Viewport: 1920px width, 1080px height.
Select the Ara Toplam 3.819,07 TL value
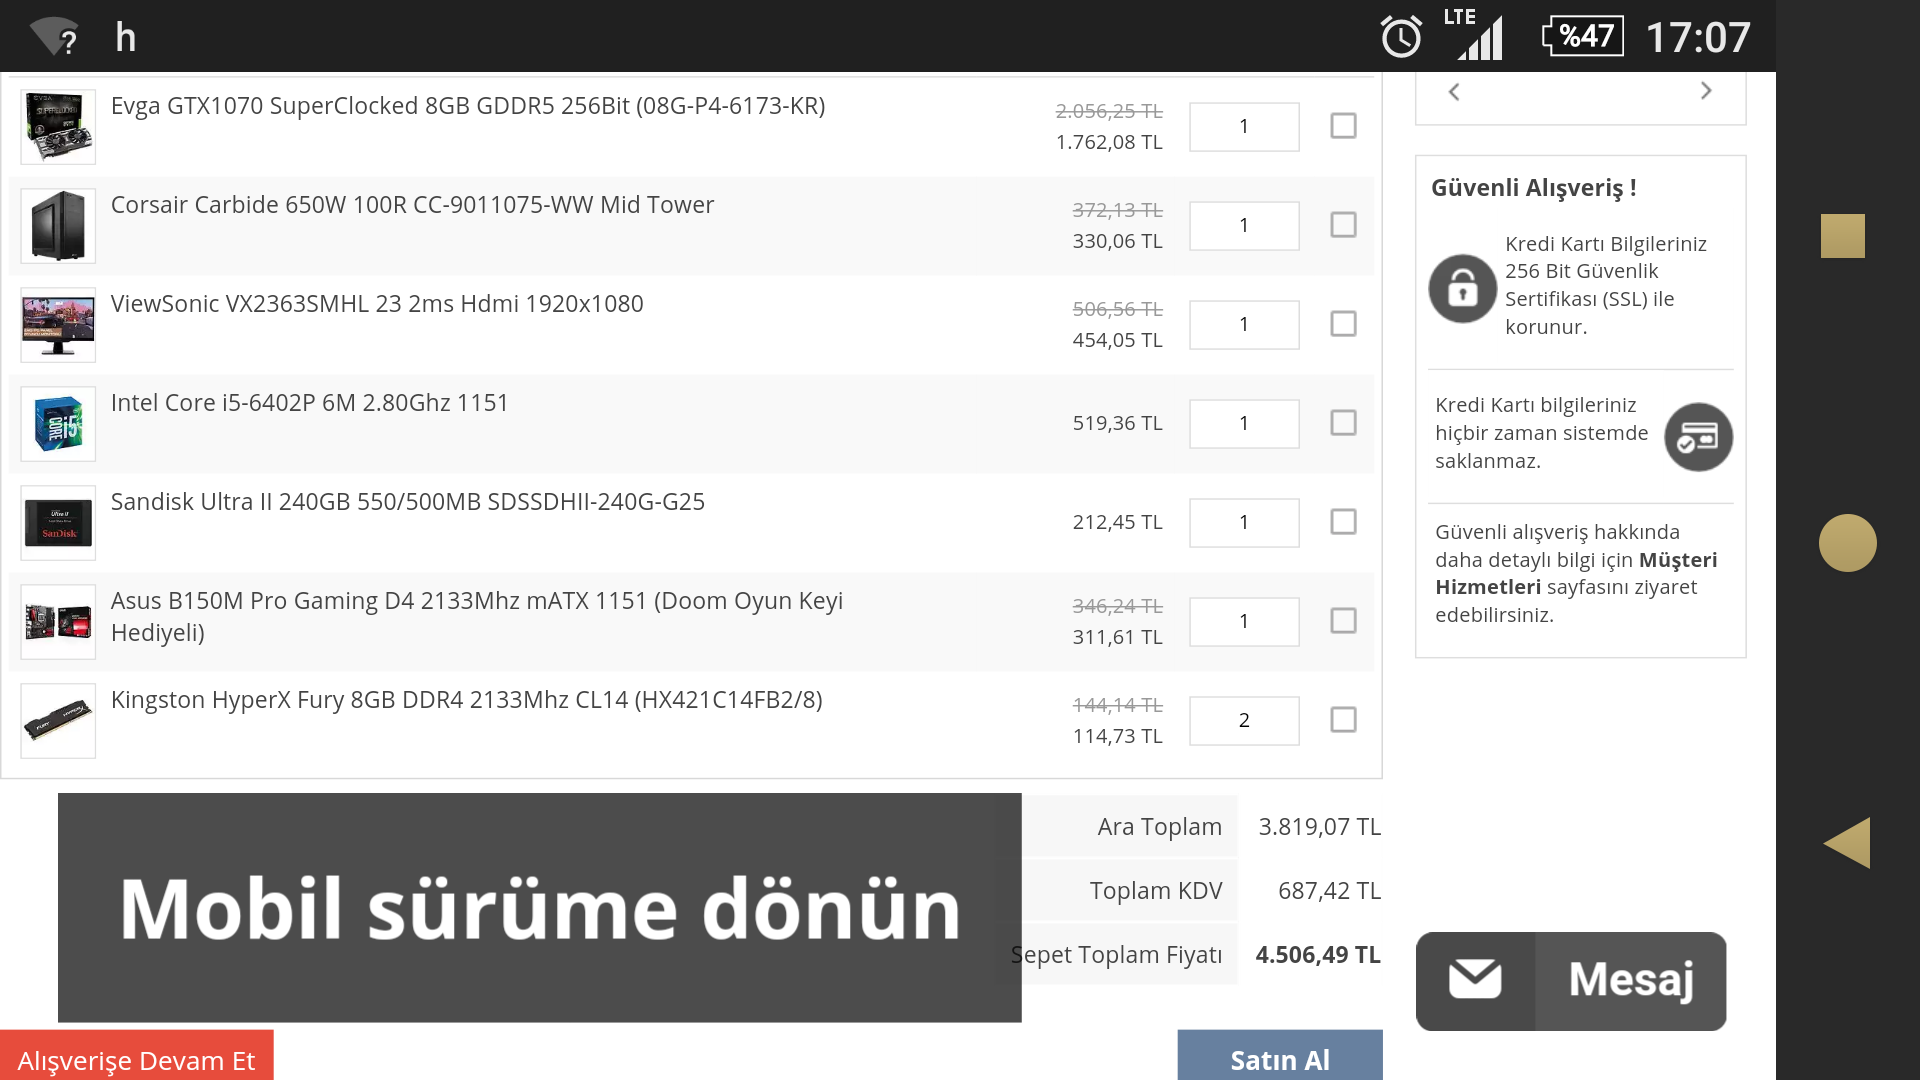[1319, 827]
